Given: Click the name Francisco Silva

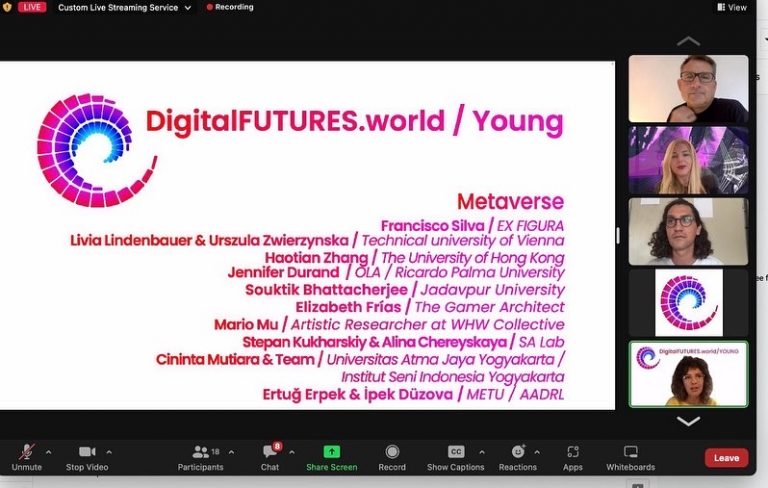Looking at the screenshot, I should (432, 226).
